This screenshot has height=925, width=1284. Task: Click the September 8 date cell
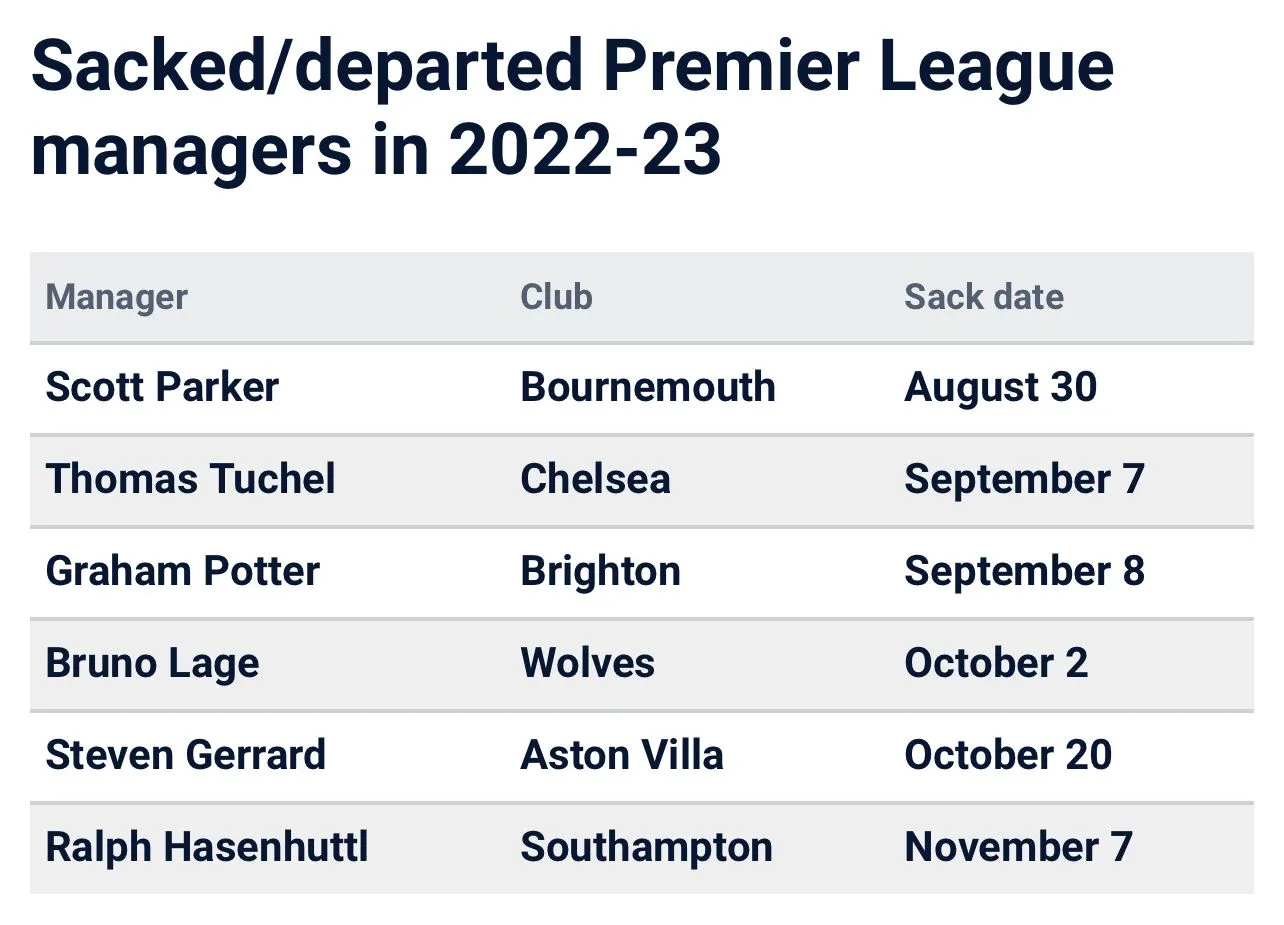[1024, 571]
